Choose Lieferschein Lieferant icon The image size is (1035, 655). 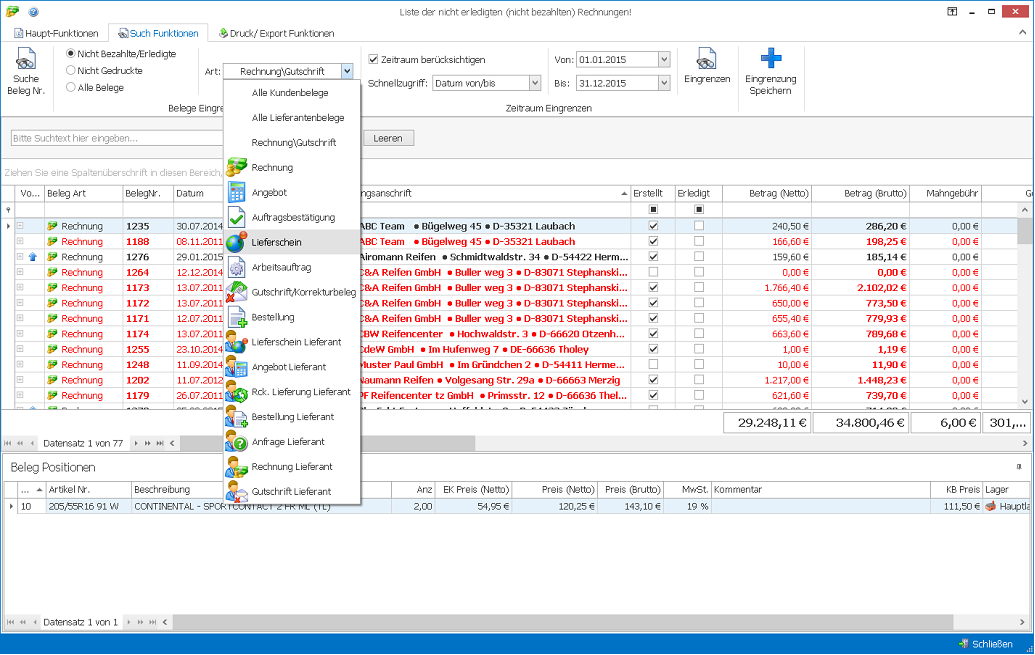(236, 342)
